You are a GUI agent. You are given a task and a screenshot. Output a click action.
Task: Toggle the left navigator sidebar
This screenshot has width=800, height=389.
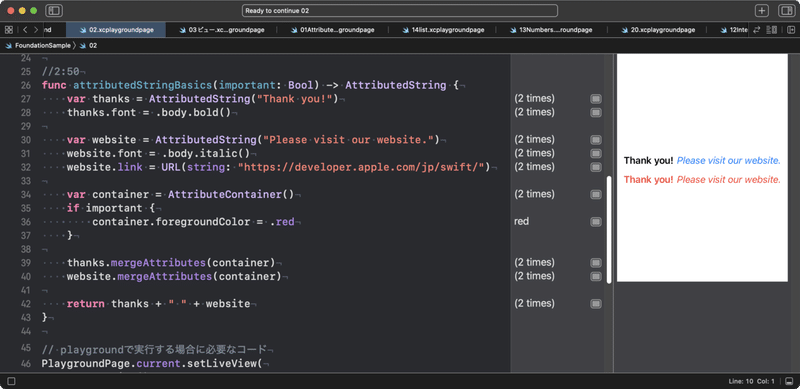(x=54, y=11)
